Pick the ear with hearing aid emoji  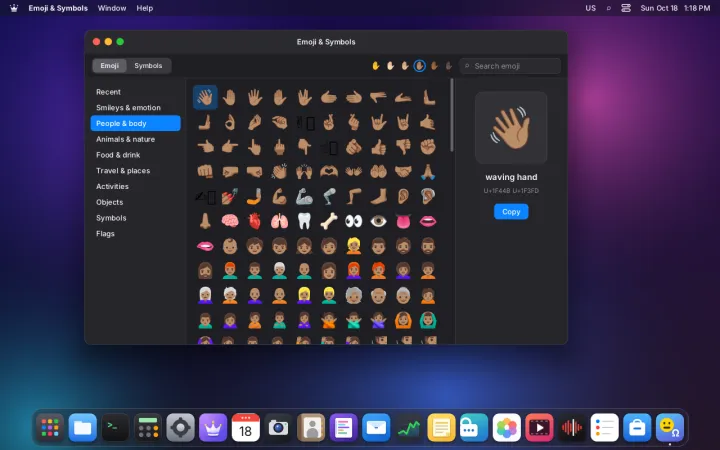pos(428,197)
